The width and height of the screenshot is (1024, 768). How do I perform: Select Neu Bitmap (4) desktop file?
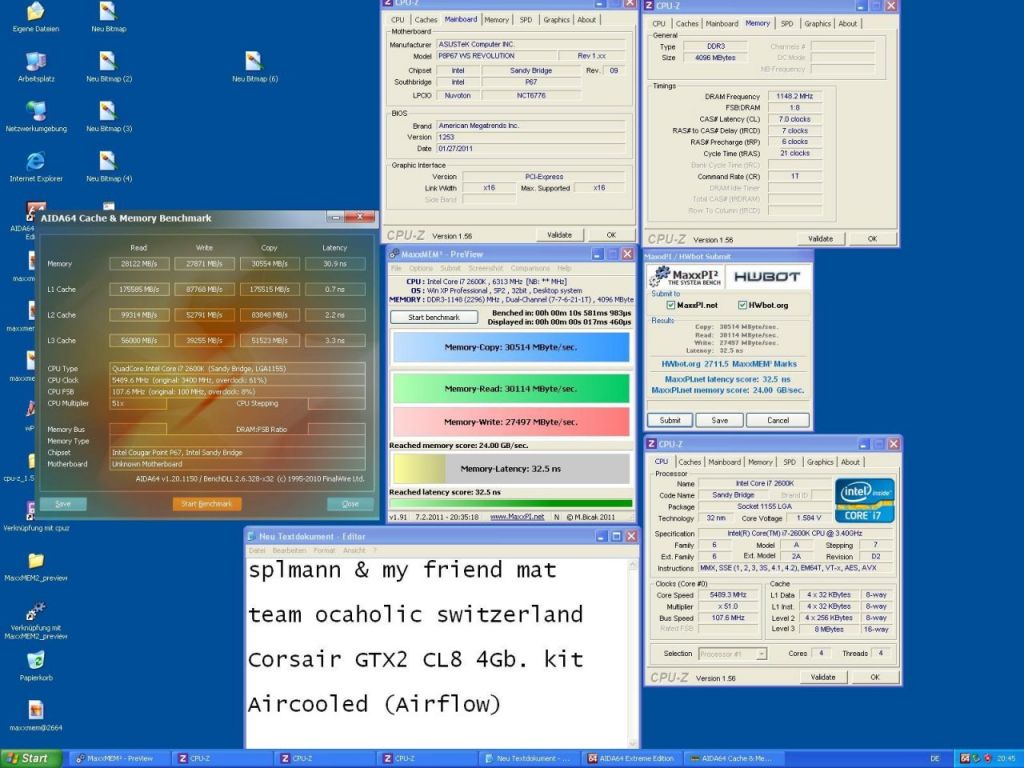108,166
